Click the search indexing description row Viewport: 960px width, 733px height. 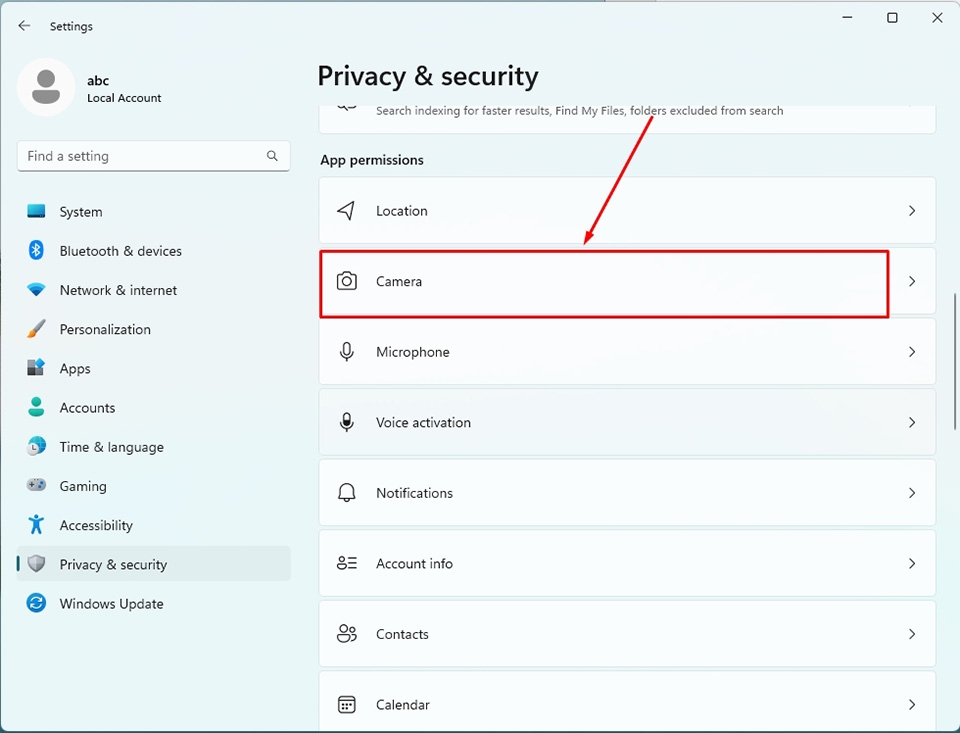627,119
